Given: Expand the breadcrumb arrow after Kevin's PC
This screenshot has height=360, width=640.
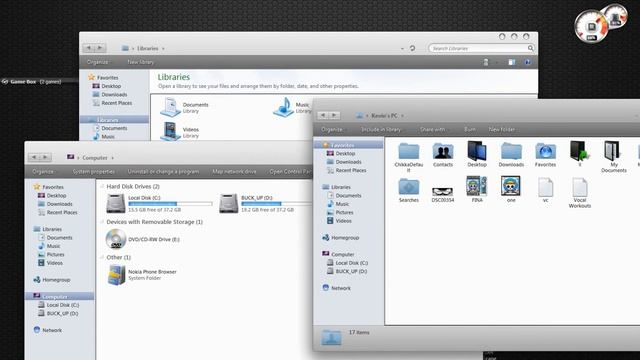Looking at the screenshot, I should 402,116.
